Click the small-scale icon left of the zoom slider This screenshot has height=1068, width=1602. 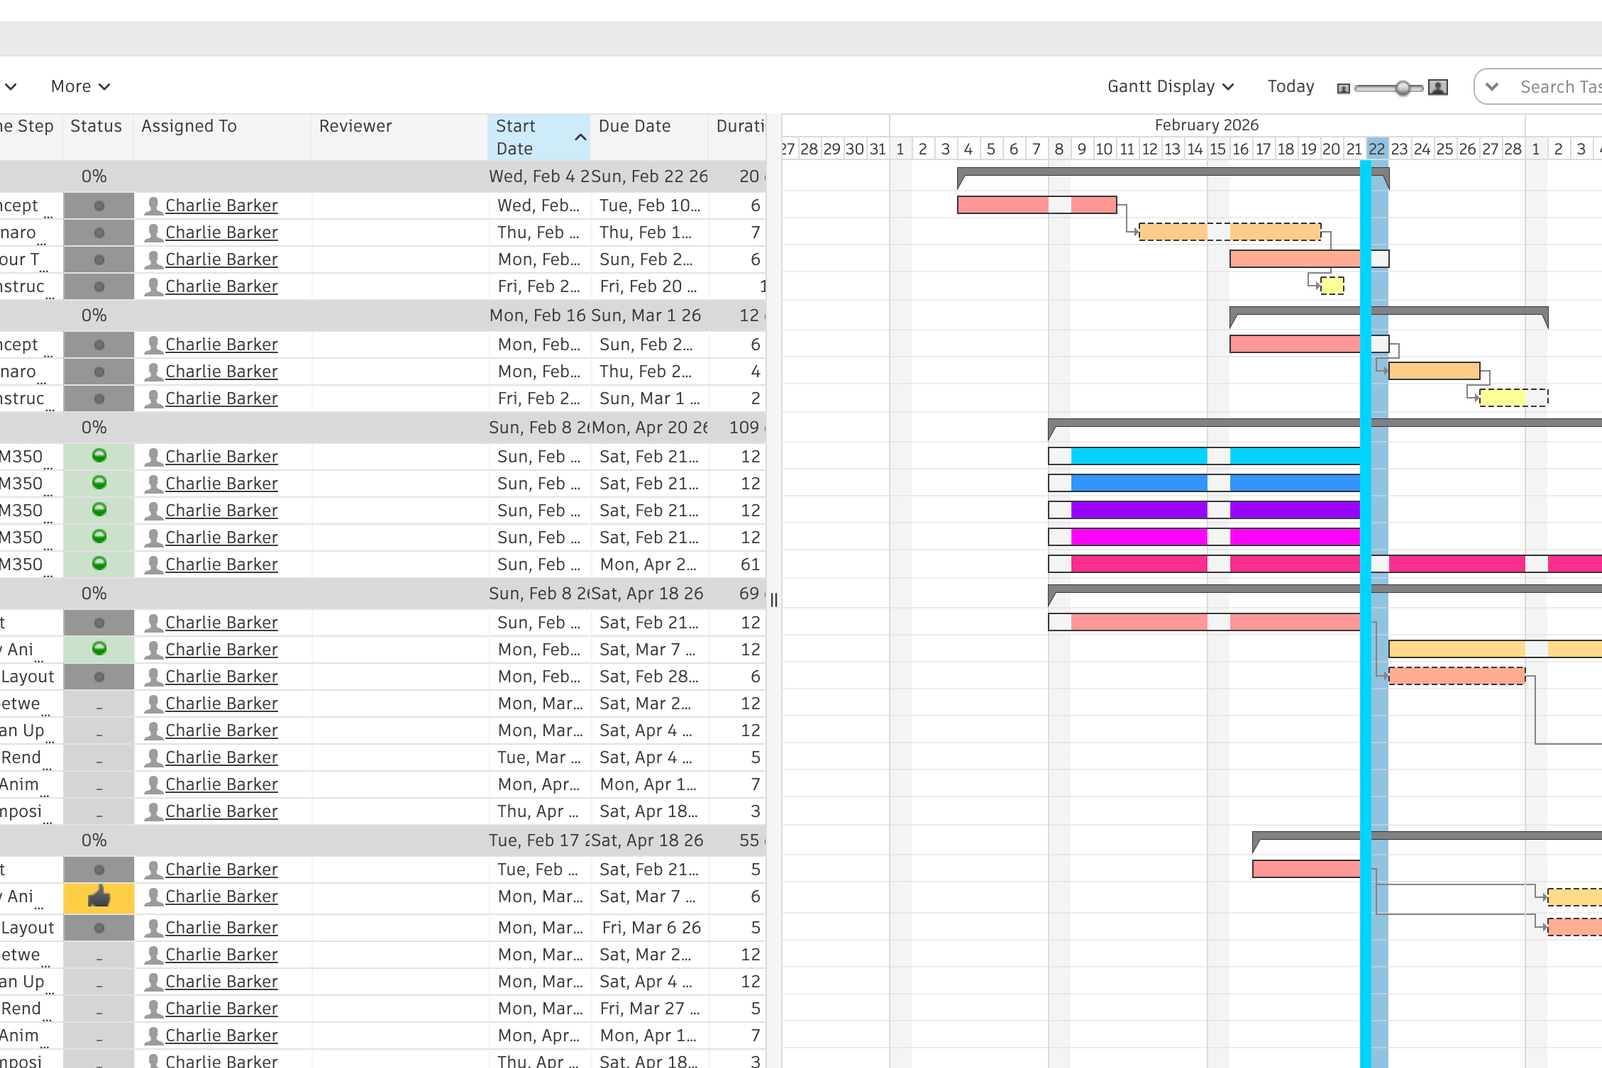pos(1343,87)
